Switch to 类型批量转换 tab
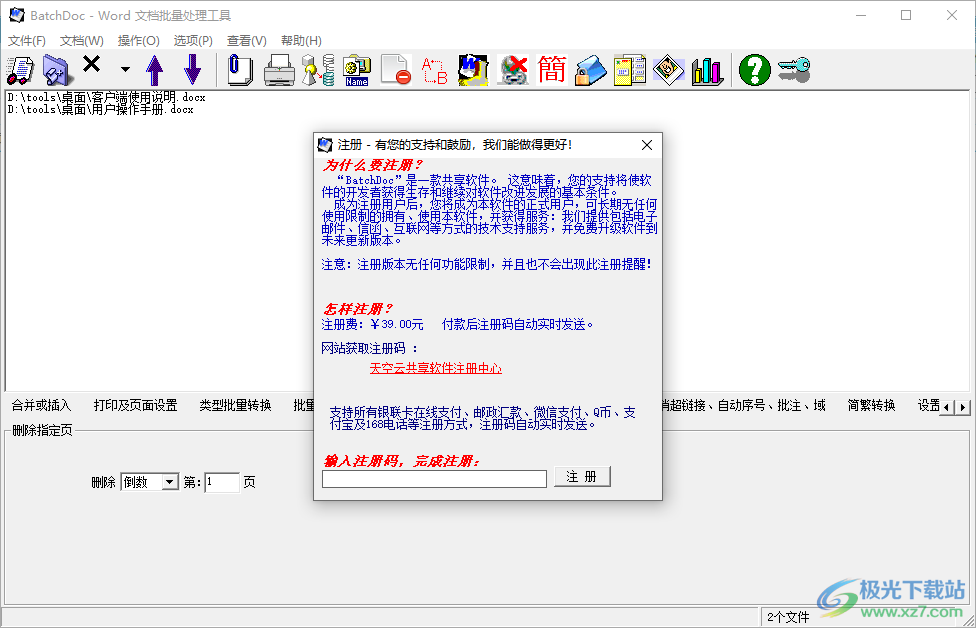The height and width of the screenshot is (628, 976). 235,406
